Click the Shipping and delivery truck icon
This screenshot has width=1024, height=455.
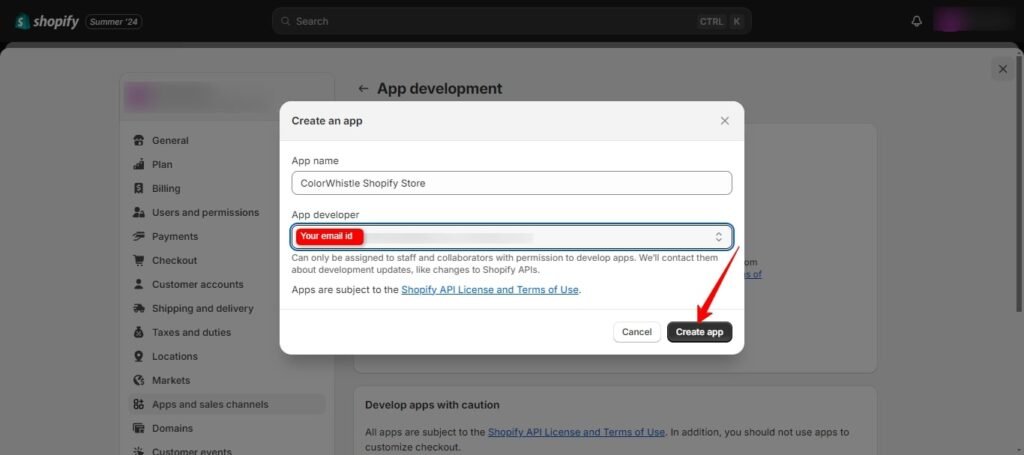[138, 308]
